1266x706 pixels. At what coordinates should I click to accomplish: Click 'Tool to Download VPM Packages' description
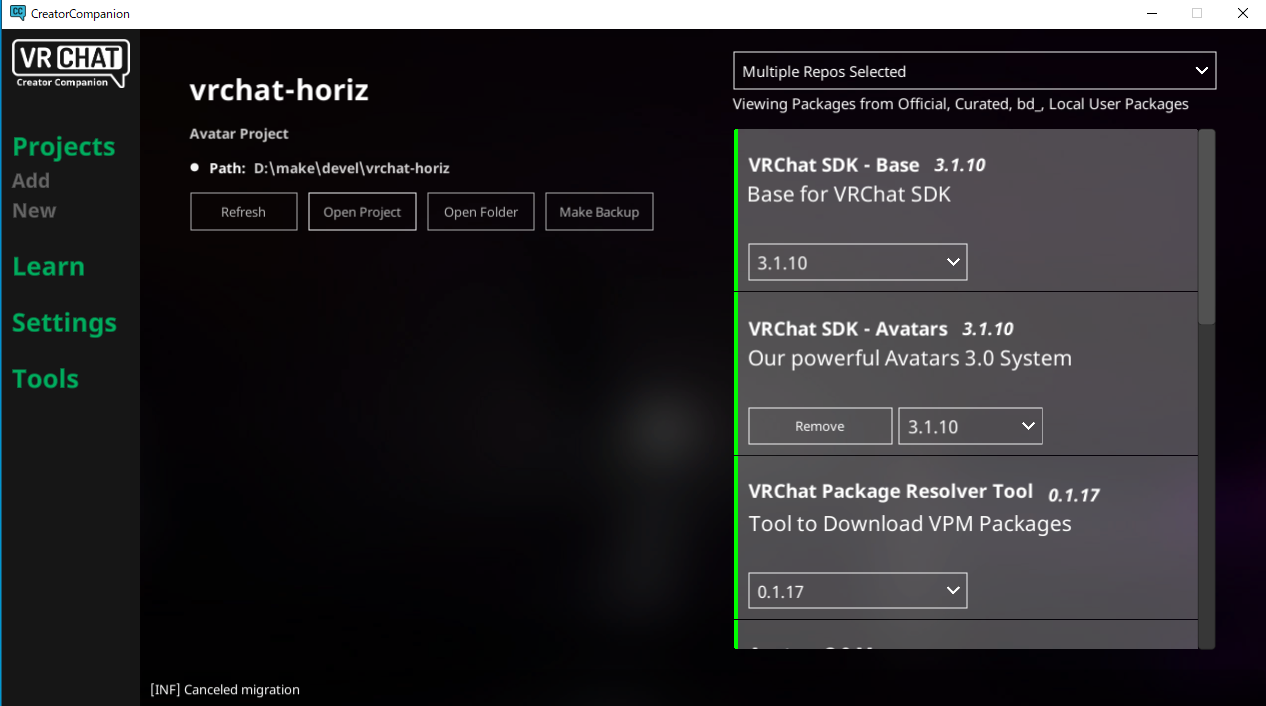click(910, 524)
